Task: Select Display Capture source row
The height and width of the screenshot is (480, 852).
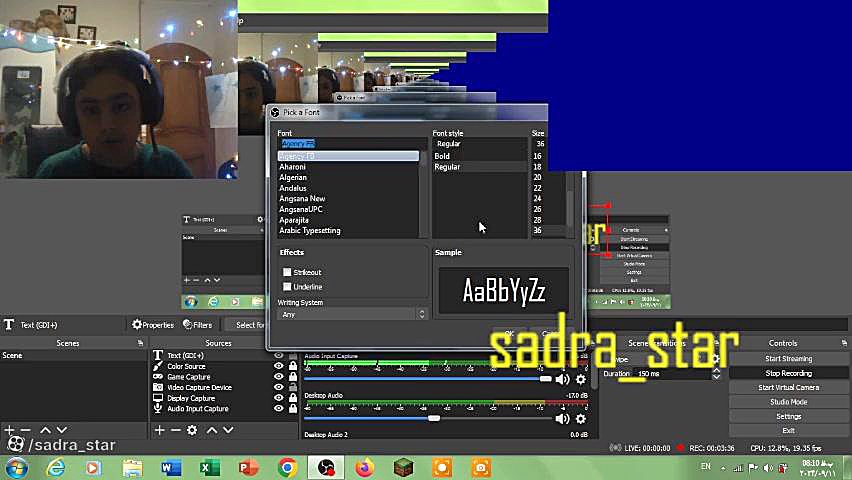Action: [x=191, y=398]
